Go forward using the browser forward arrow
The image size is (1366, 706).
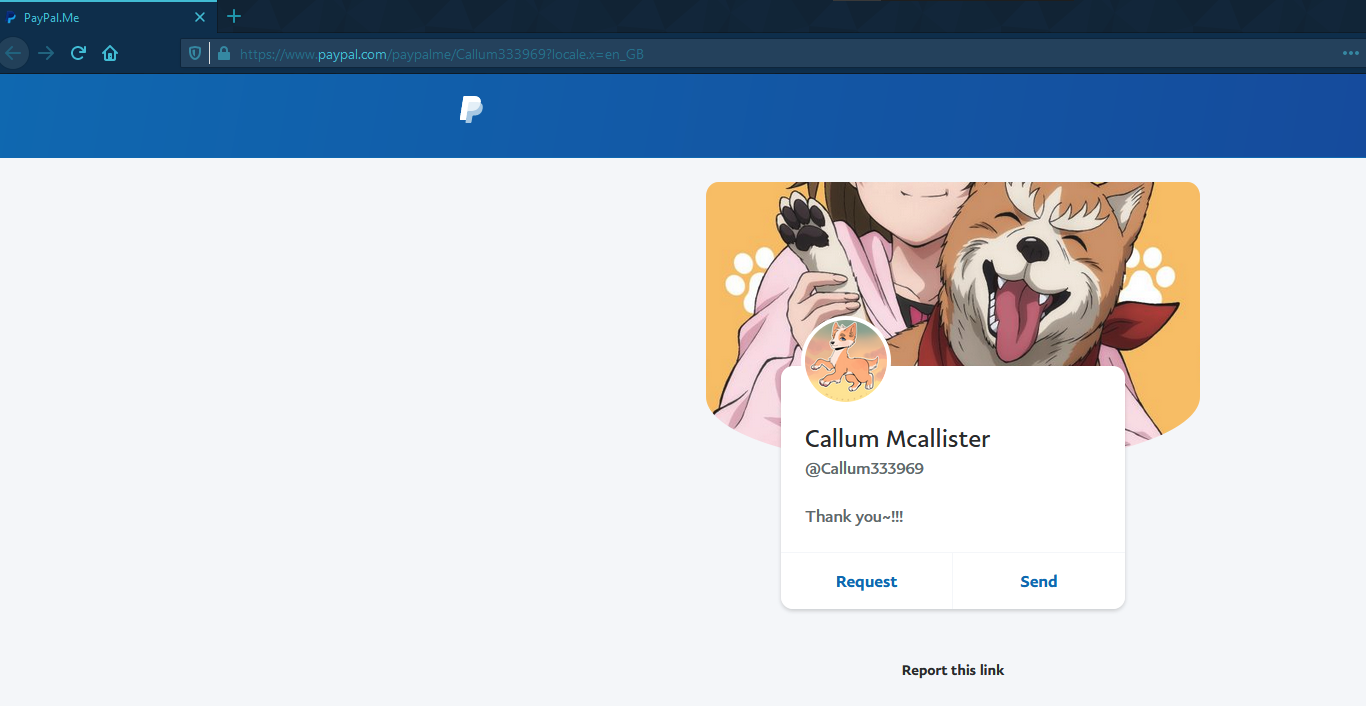pyautogui.click(x=46, y=53)
